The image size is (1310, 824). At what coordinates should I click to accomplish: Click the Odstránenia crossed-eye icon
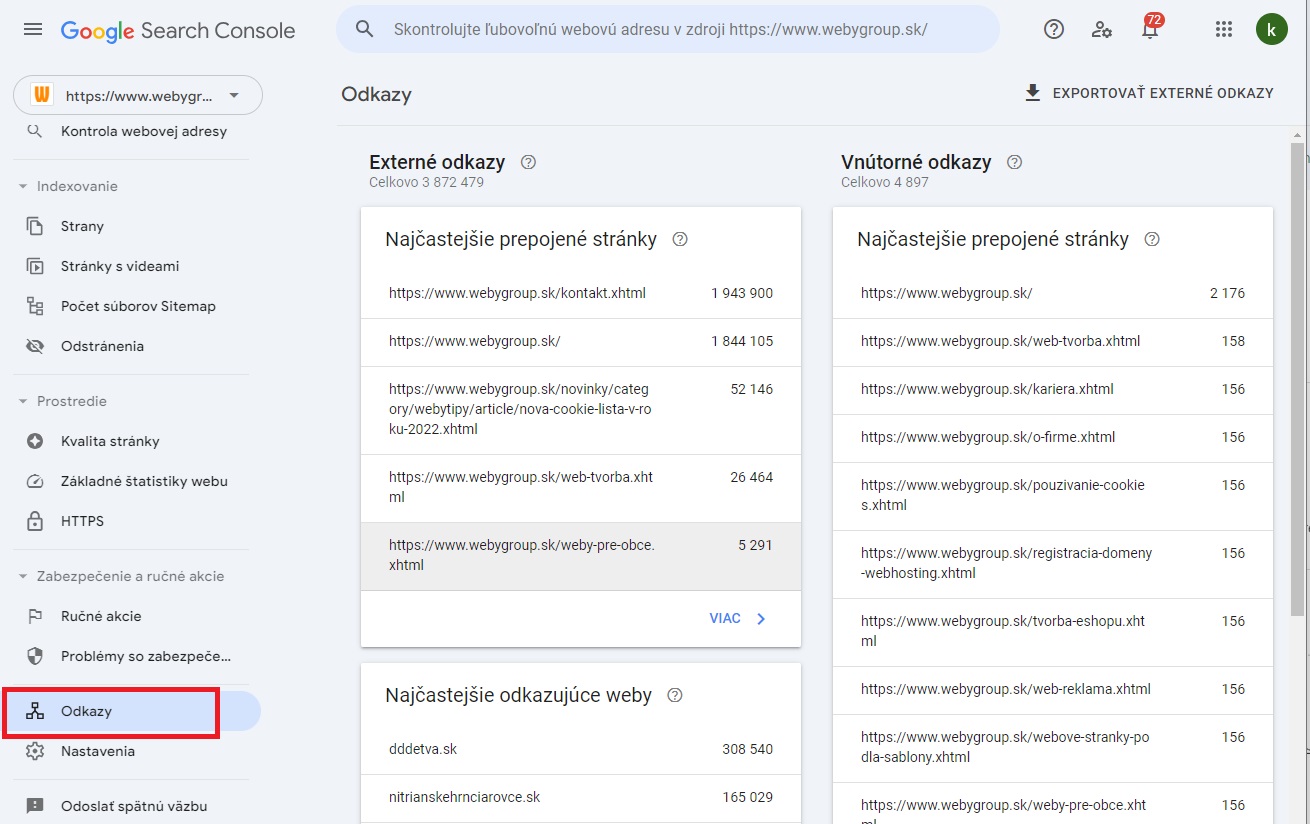[35, 346]
